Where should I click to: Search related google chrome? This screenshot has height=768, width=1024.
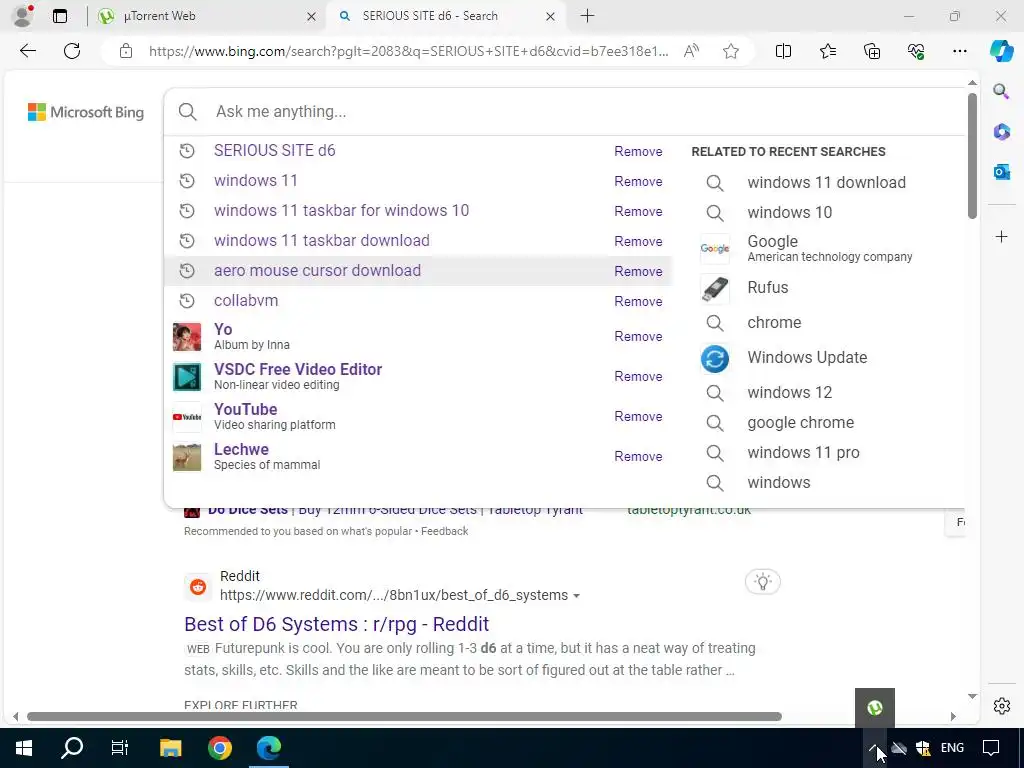(x=801, y=423)
